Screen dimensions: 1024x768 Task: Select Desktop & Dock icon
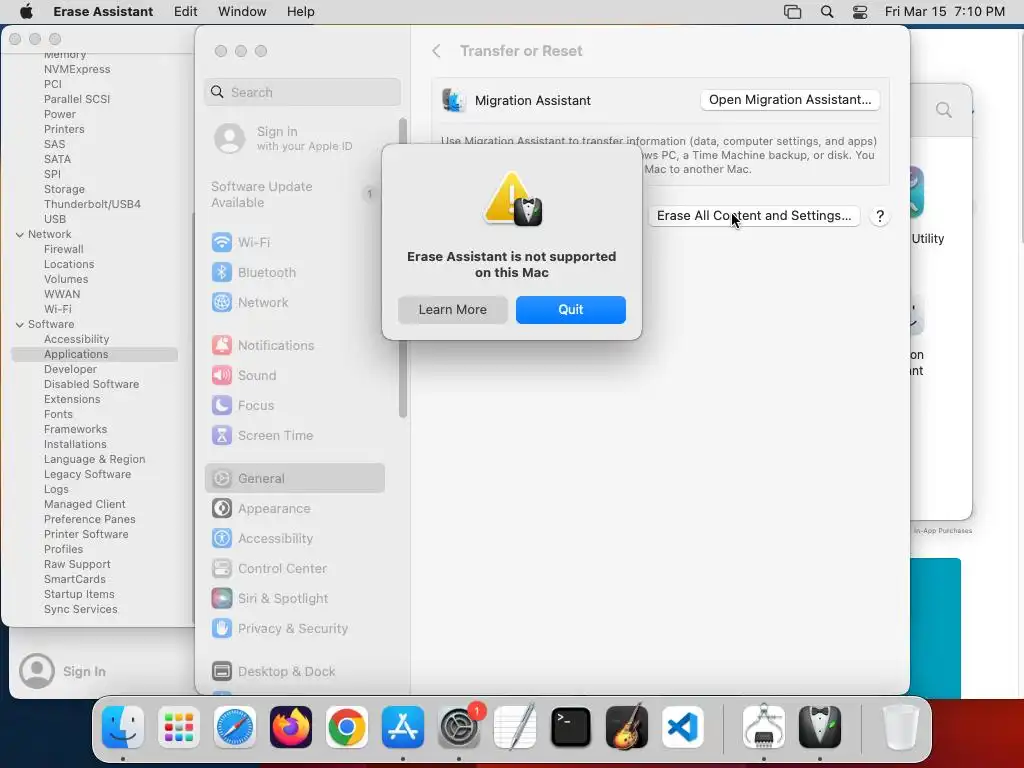pos(222,671)
